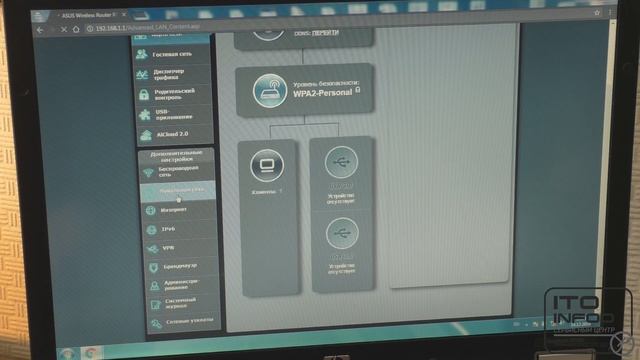
Task: Open AiCloud 2.0 in the sidebar
Action: click(x=176, y=134)
